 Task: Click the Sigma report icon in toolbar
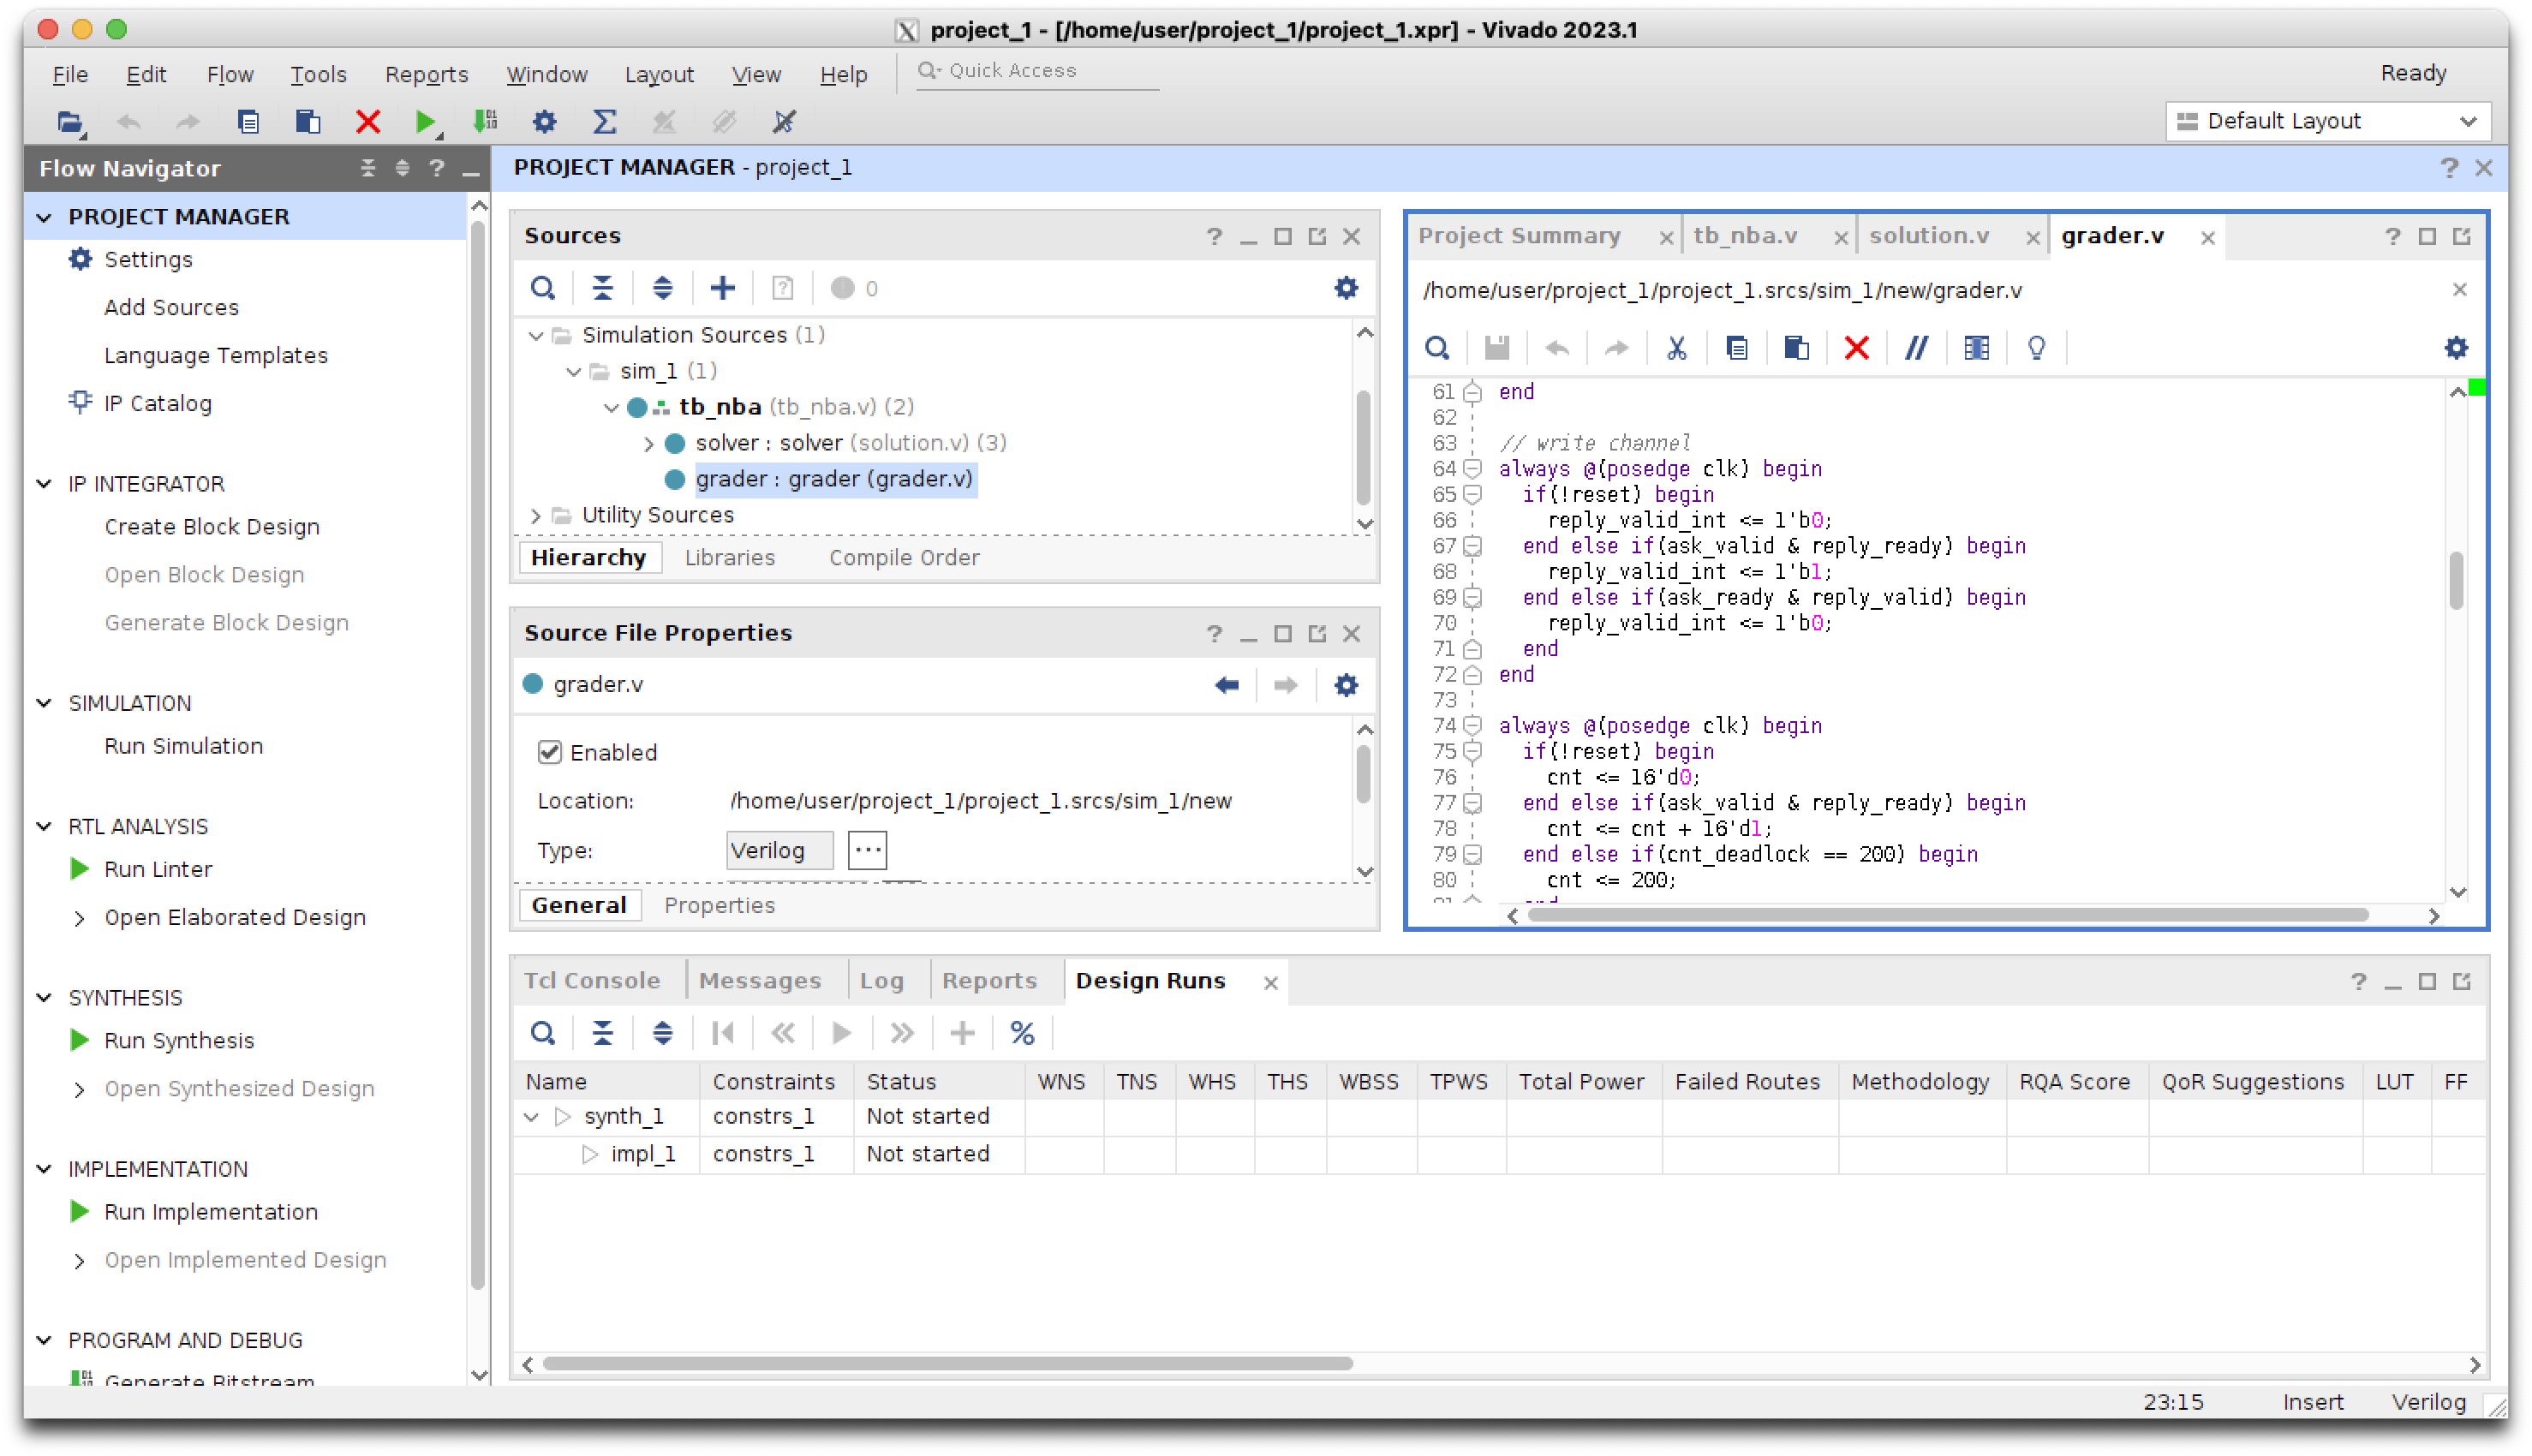[x=604, y=122]
